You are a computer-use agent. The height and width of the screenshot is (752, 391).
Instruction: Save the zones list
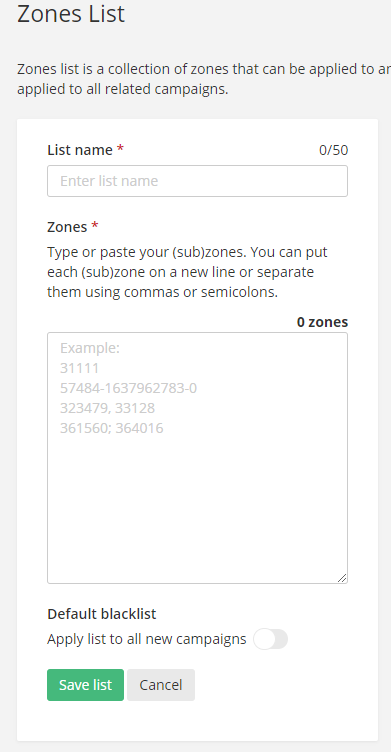click(x=85, y=685)
